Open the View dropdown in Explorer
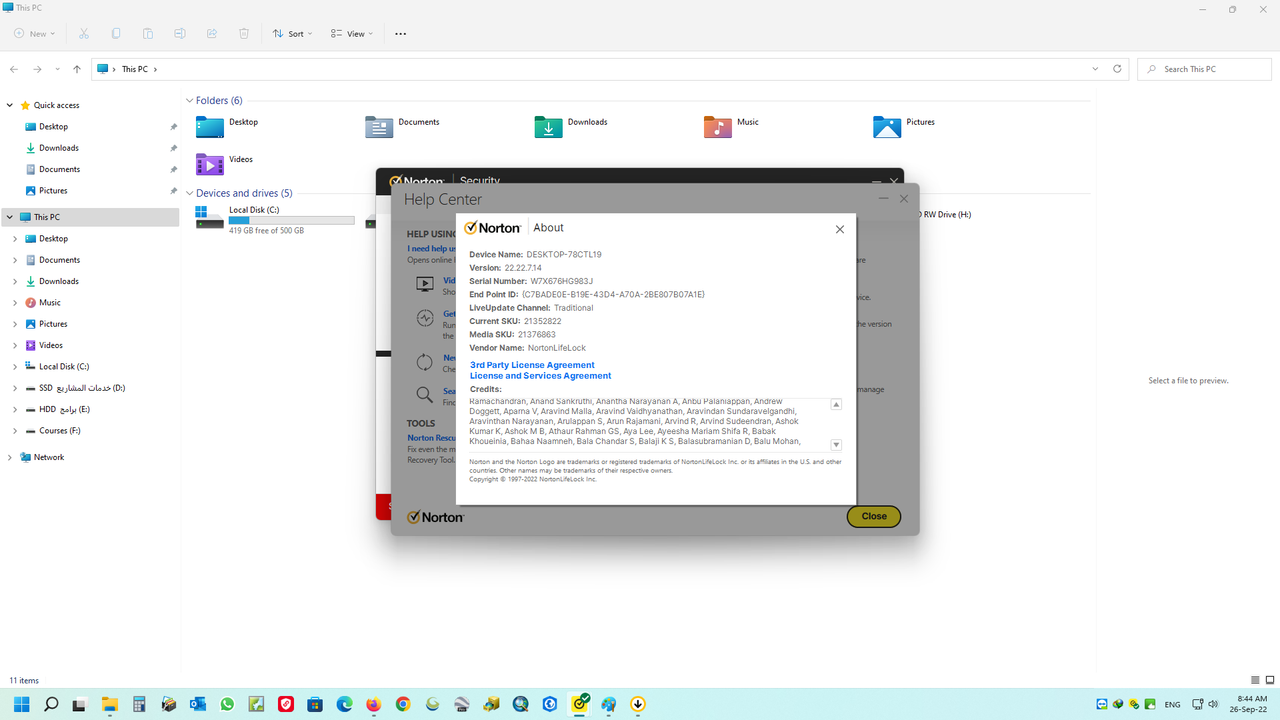Viewport: 1280px width, 720px height. click(x=351, y=33)
